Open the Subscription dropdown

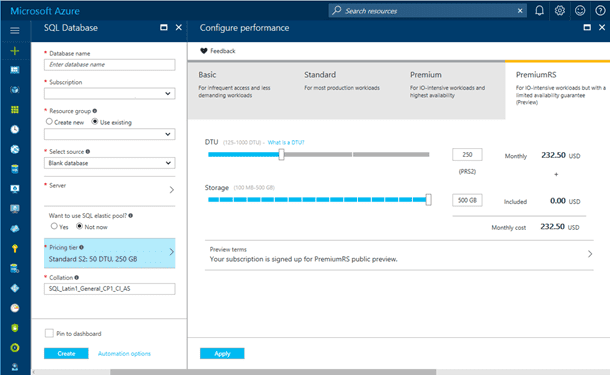[x=109, y=93]
